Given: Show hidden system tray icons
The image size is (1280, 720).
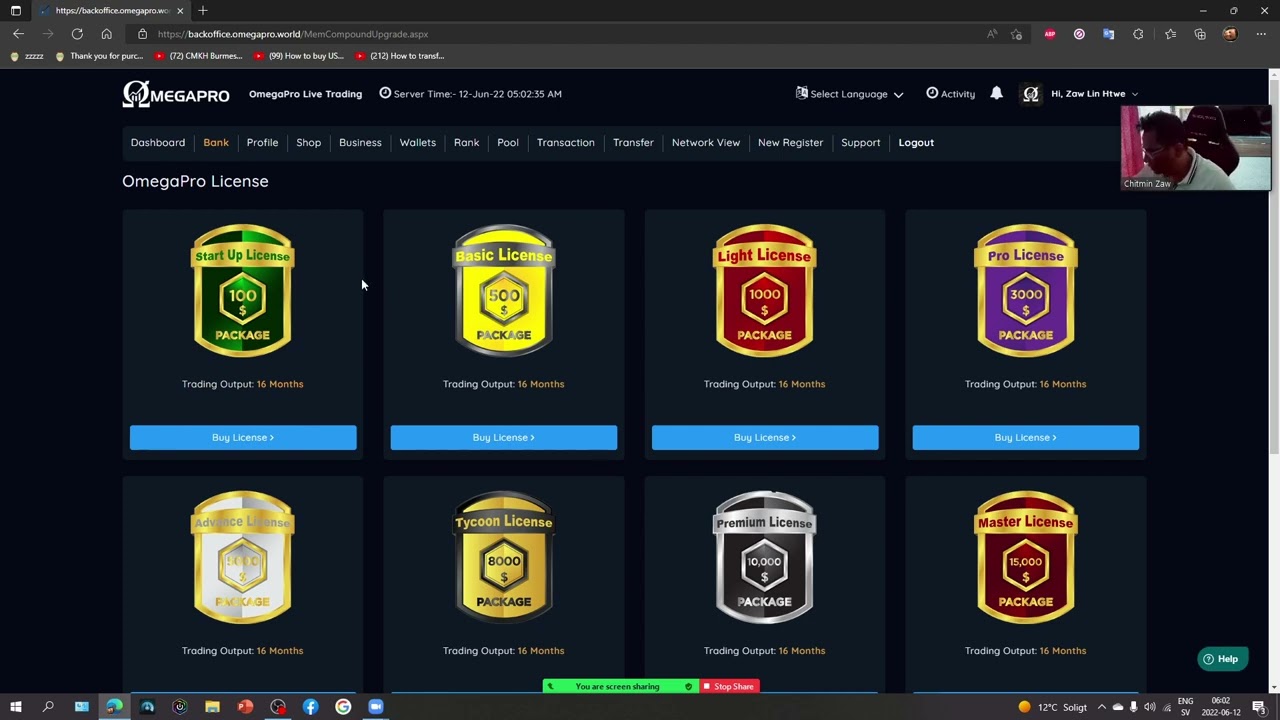Looking at the screenshot, I should pos(1102,707).
